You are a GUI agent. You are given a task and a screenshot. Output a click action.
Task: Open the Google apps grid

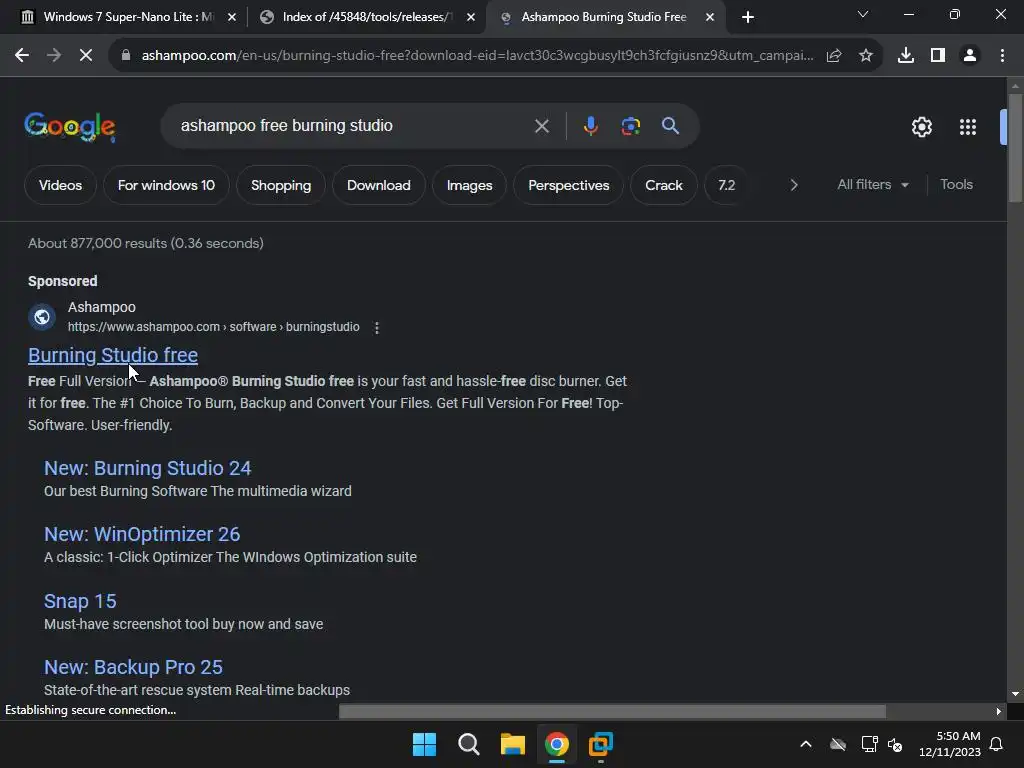click(968, 127)
